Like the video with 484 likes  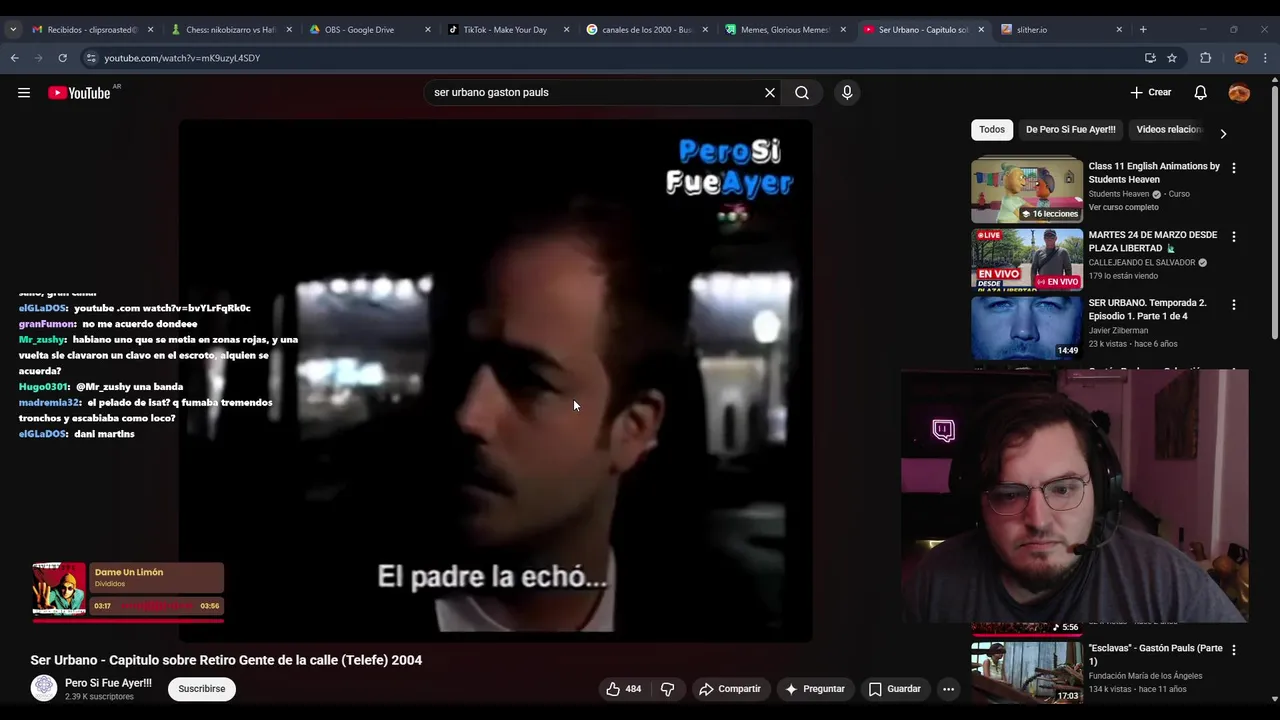pyautogui.click(x=623, y=689)
